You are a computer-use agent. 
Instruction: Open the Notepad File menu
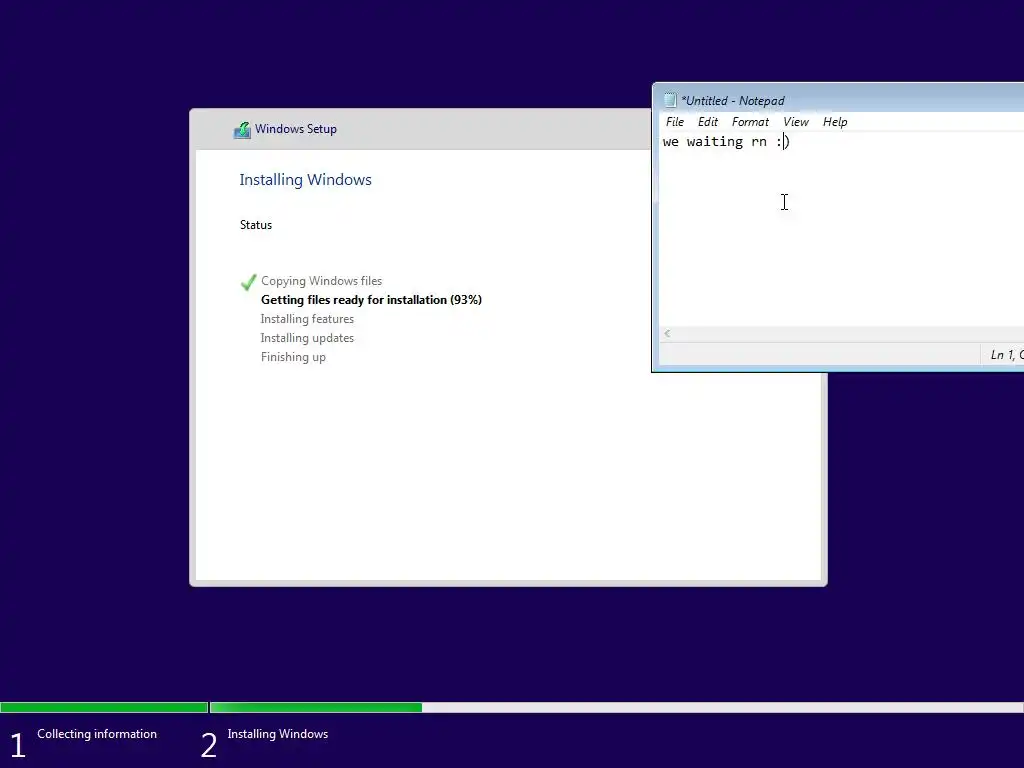click(675, 122)
